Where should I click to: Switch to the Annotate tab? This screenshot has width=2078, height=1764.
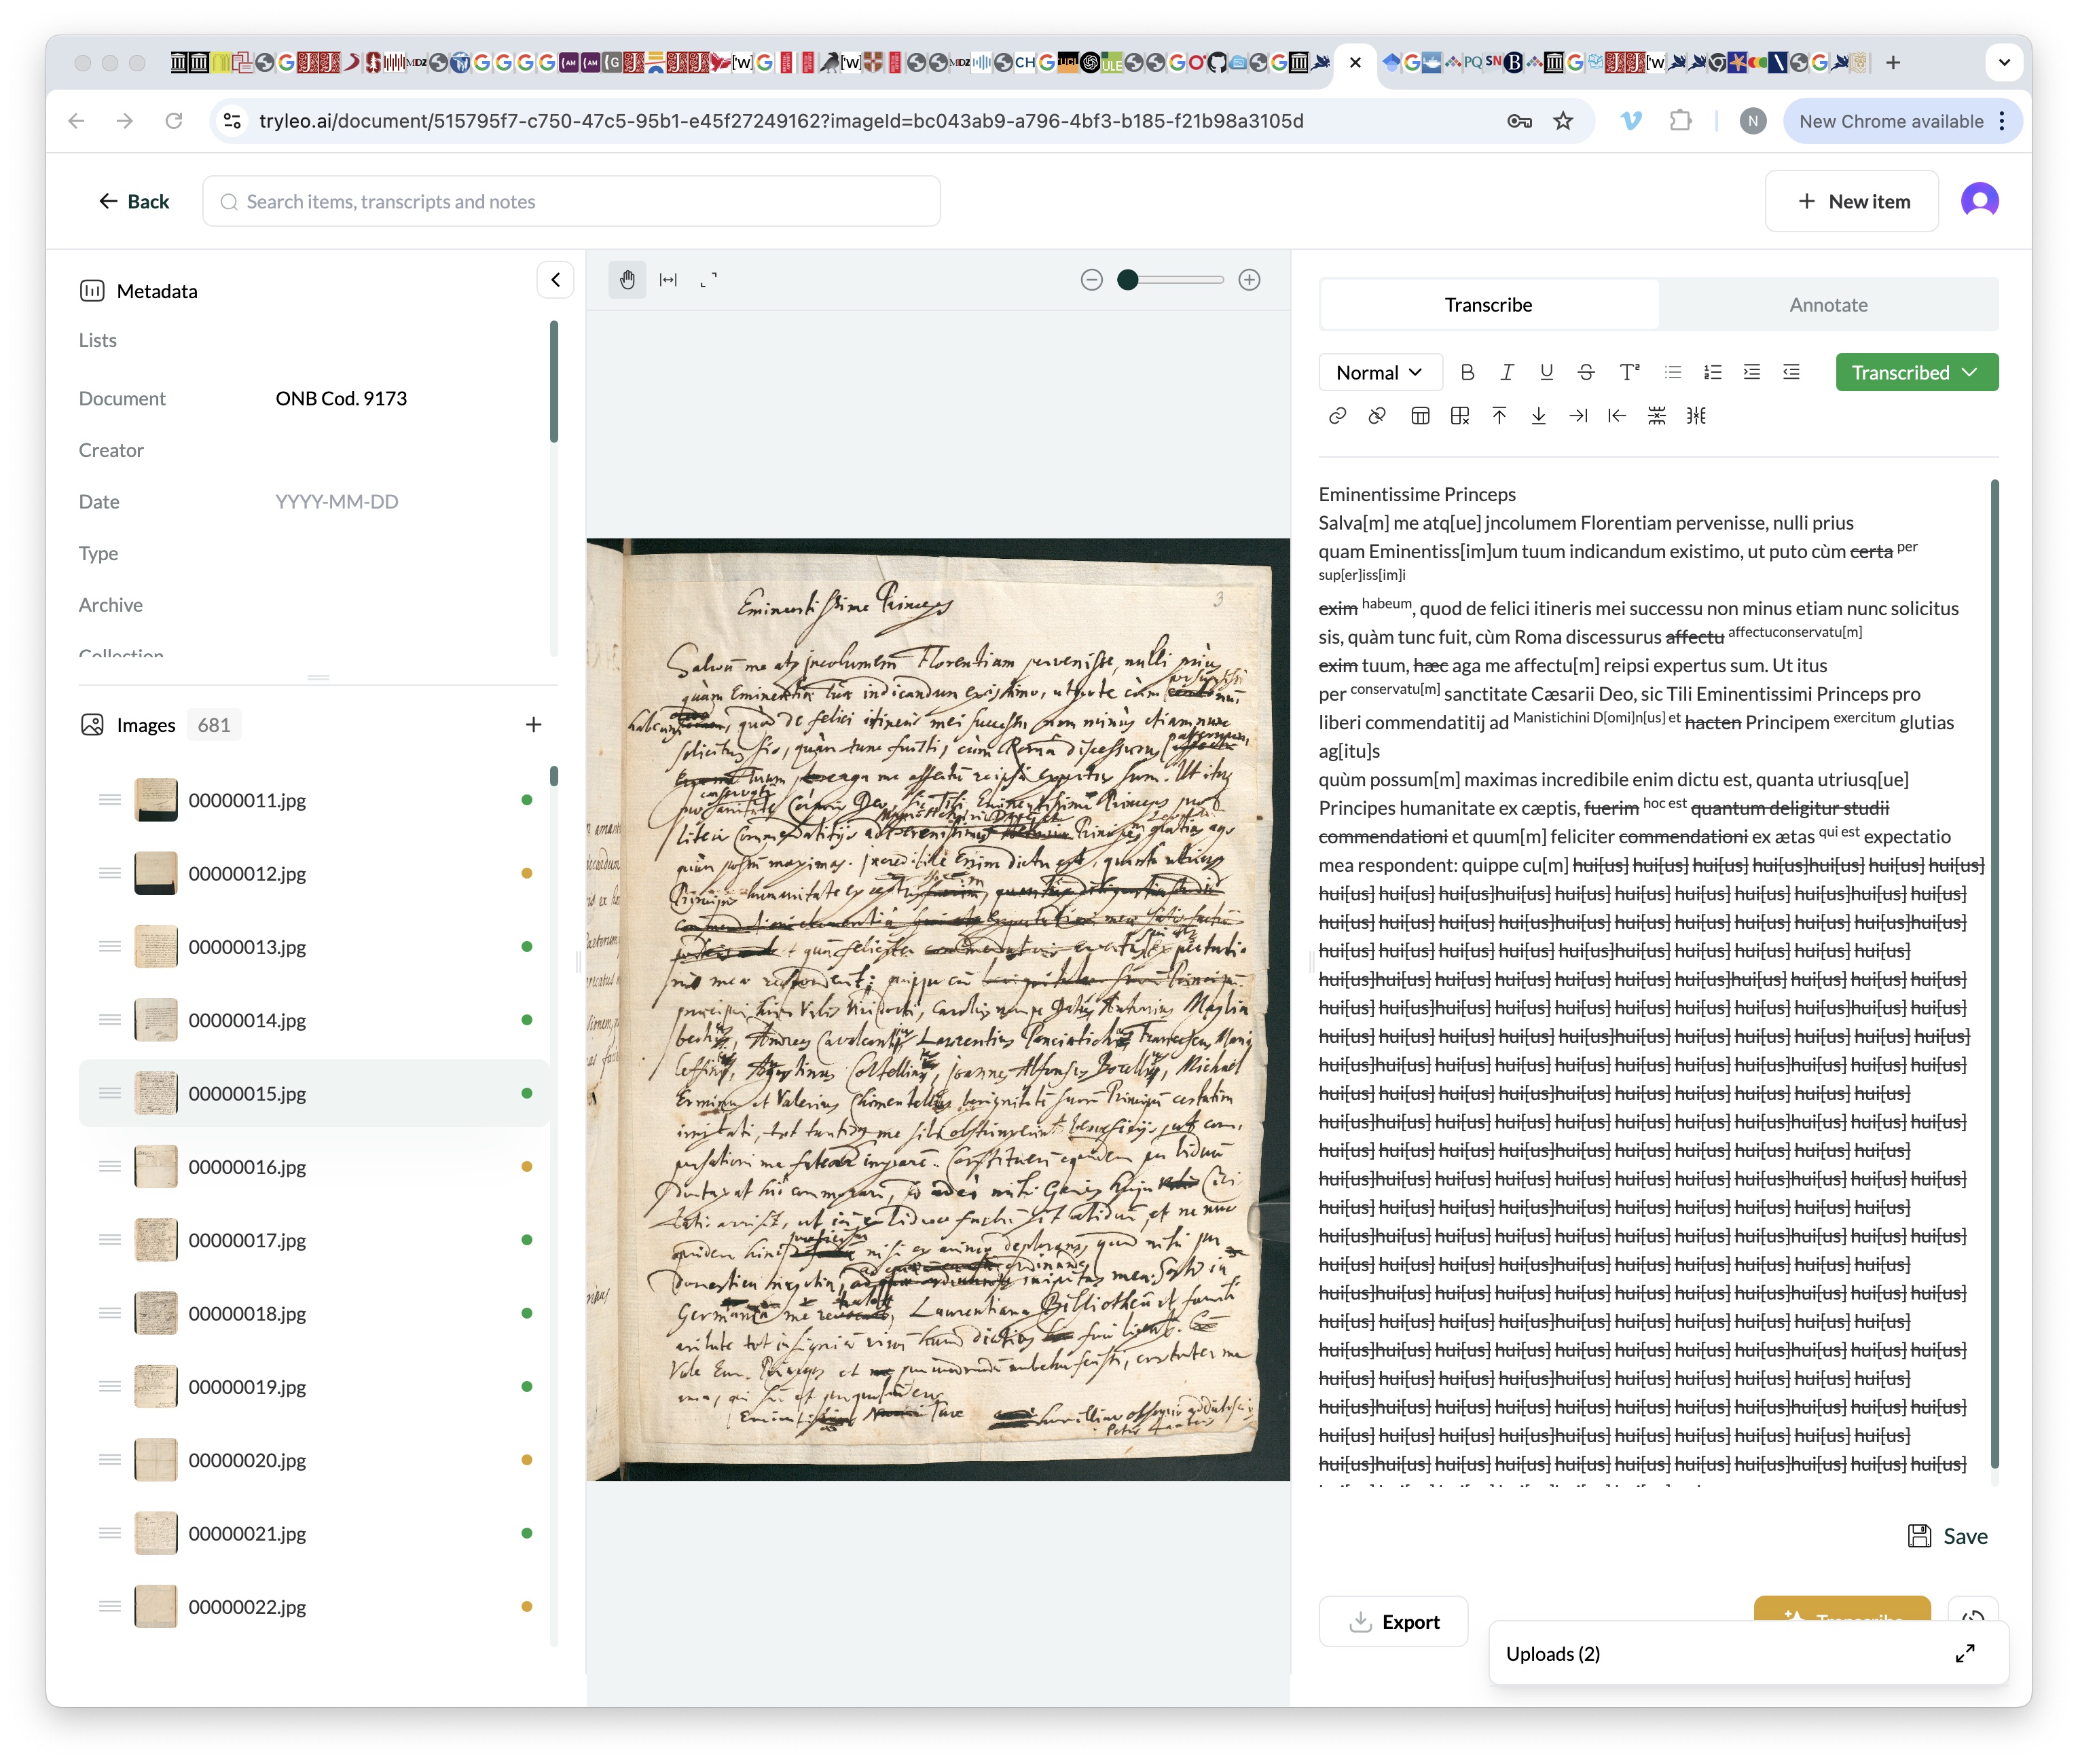(1827, 305)
